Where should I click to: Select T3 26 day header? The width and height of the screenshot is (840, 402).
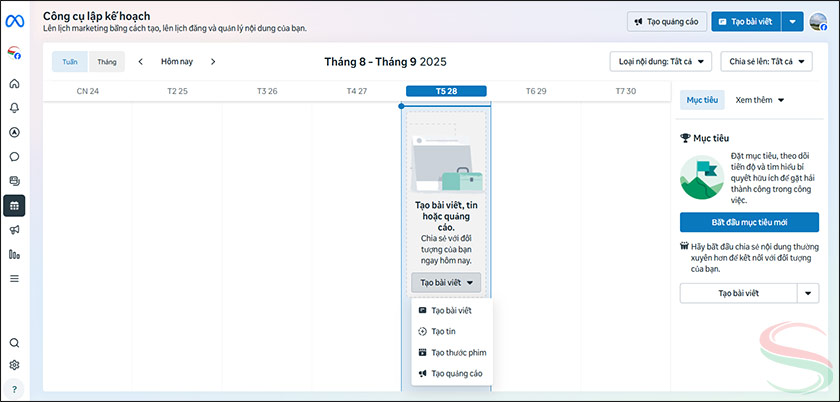point(267,91)
